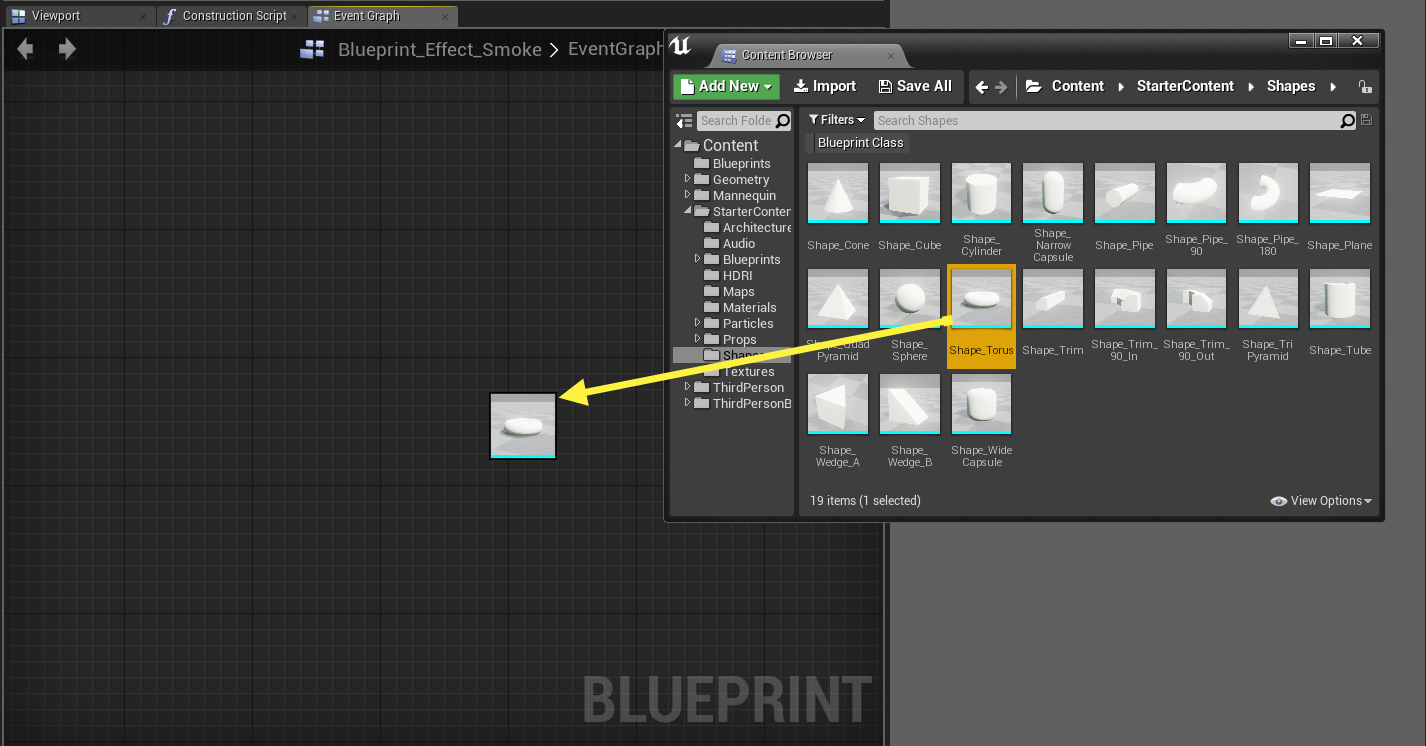The height and width of the screenshot is (746, 1426).
Task: Click the Import icon in the Content Browser
Action: 803,86
